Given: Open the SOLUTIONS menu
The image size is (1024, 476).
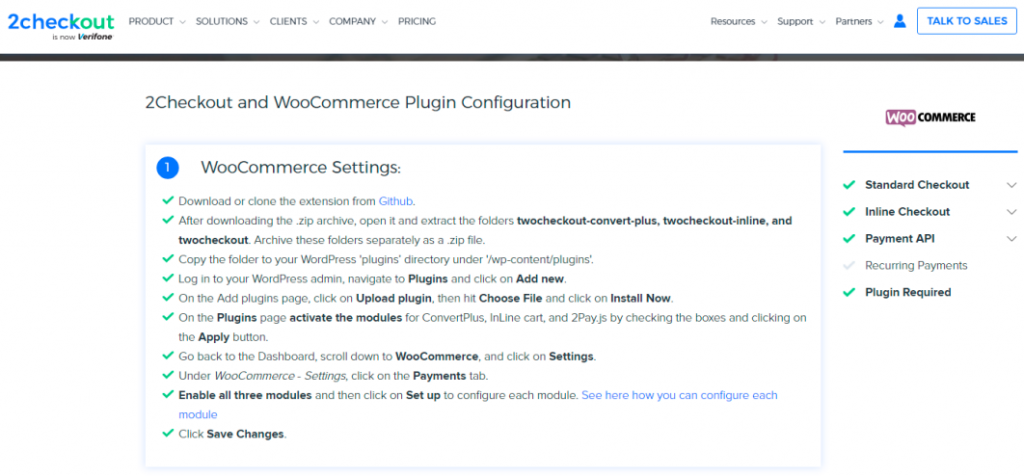Looking at the screenshot, I should click(227, 21).
